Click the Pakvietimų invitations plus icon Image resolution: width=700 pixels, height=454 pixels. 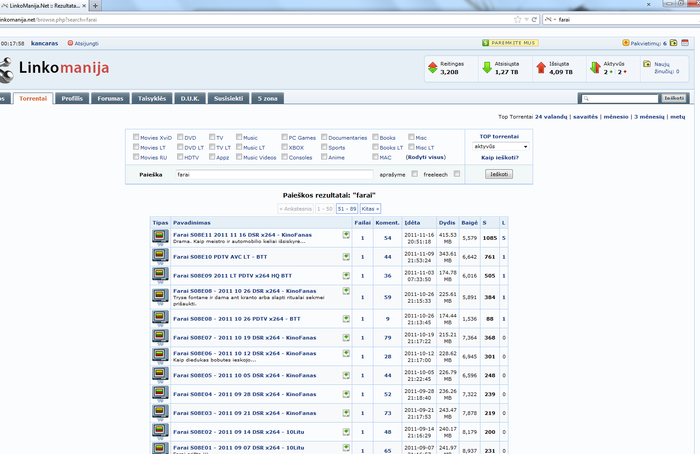[625, 43]
